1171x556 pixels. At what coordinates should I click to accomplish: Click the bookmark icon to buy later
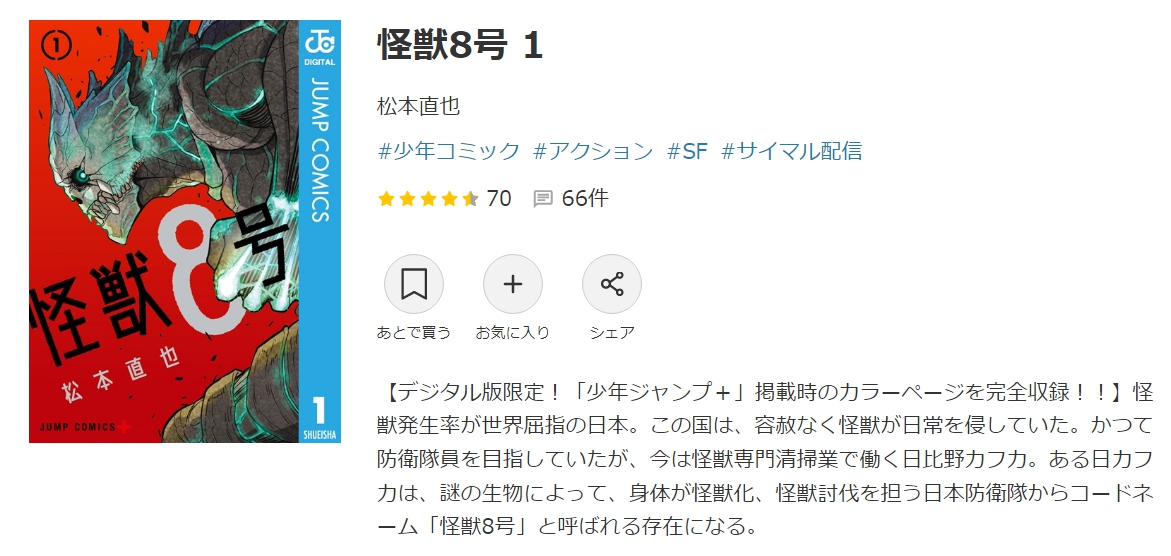414,284
